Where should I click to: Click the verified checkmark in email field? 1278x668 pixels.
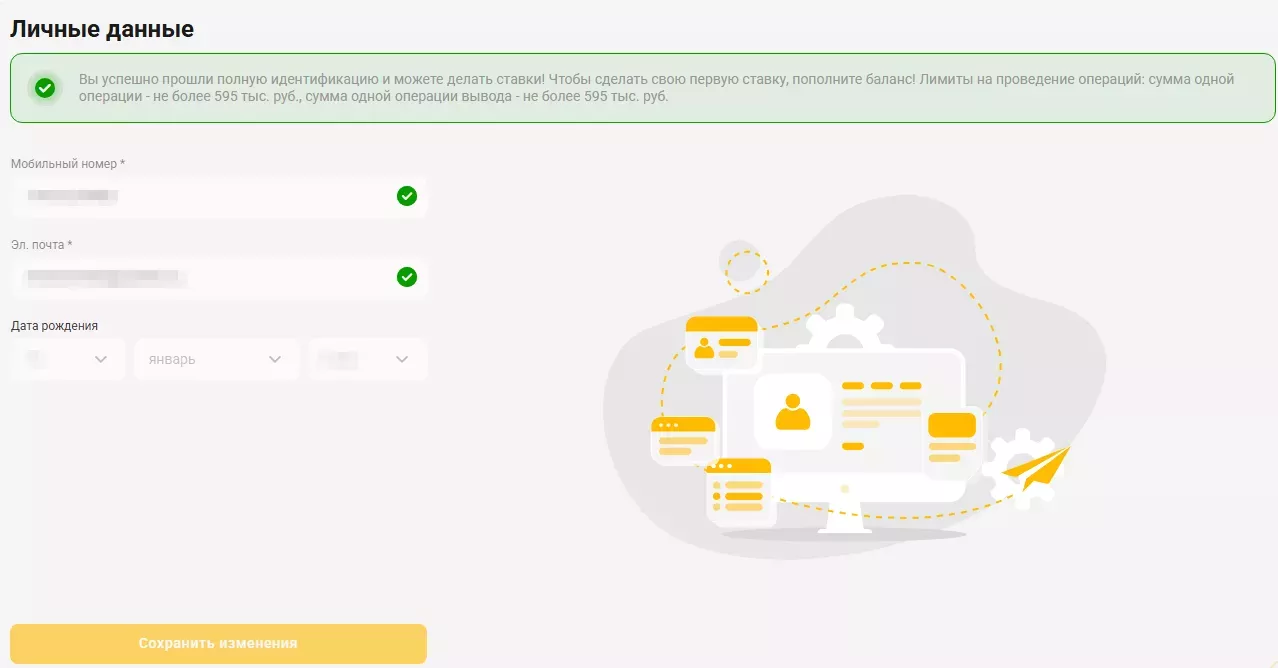point(407,277)
